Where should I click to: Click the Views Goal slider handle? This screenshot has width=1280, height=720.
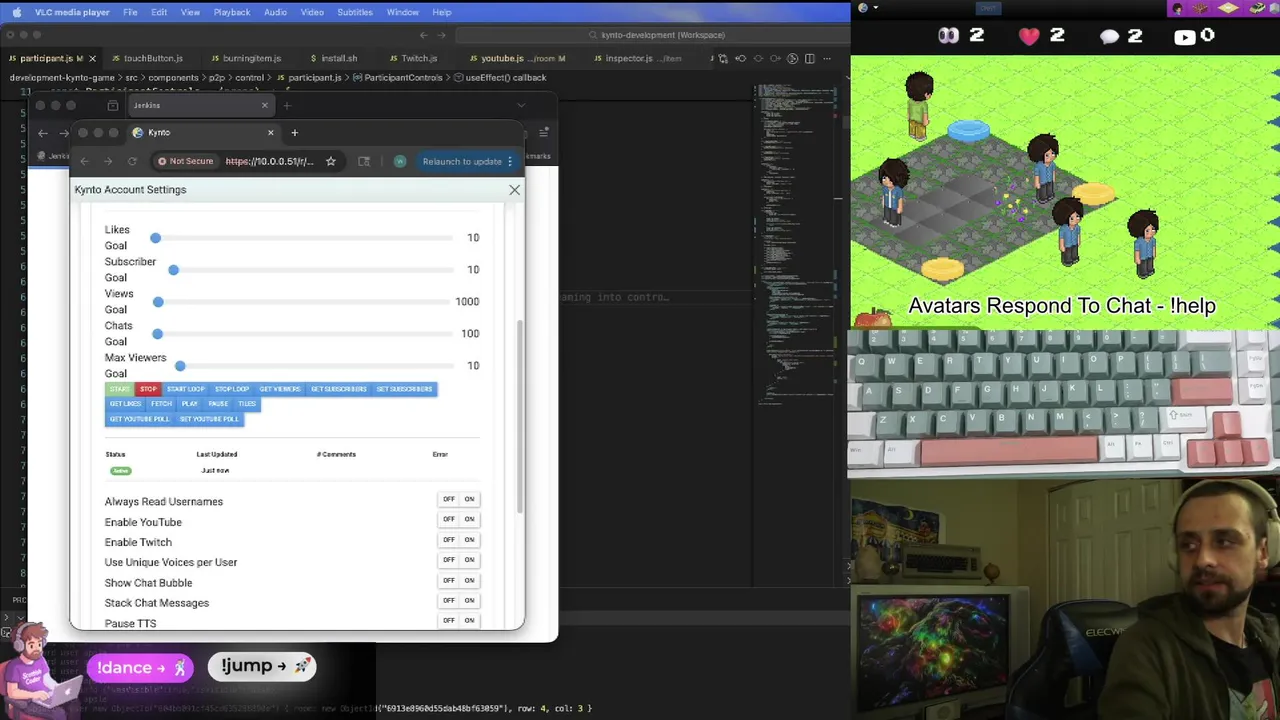point(158,302)
